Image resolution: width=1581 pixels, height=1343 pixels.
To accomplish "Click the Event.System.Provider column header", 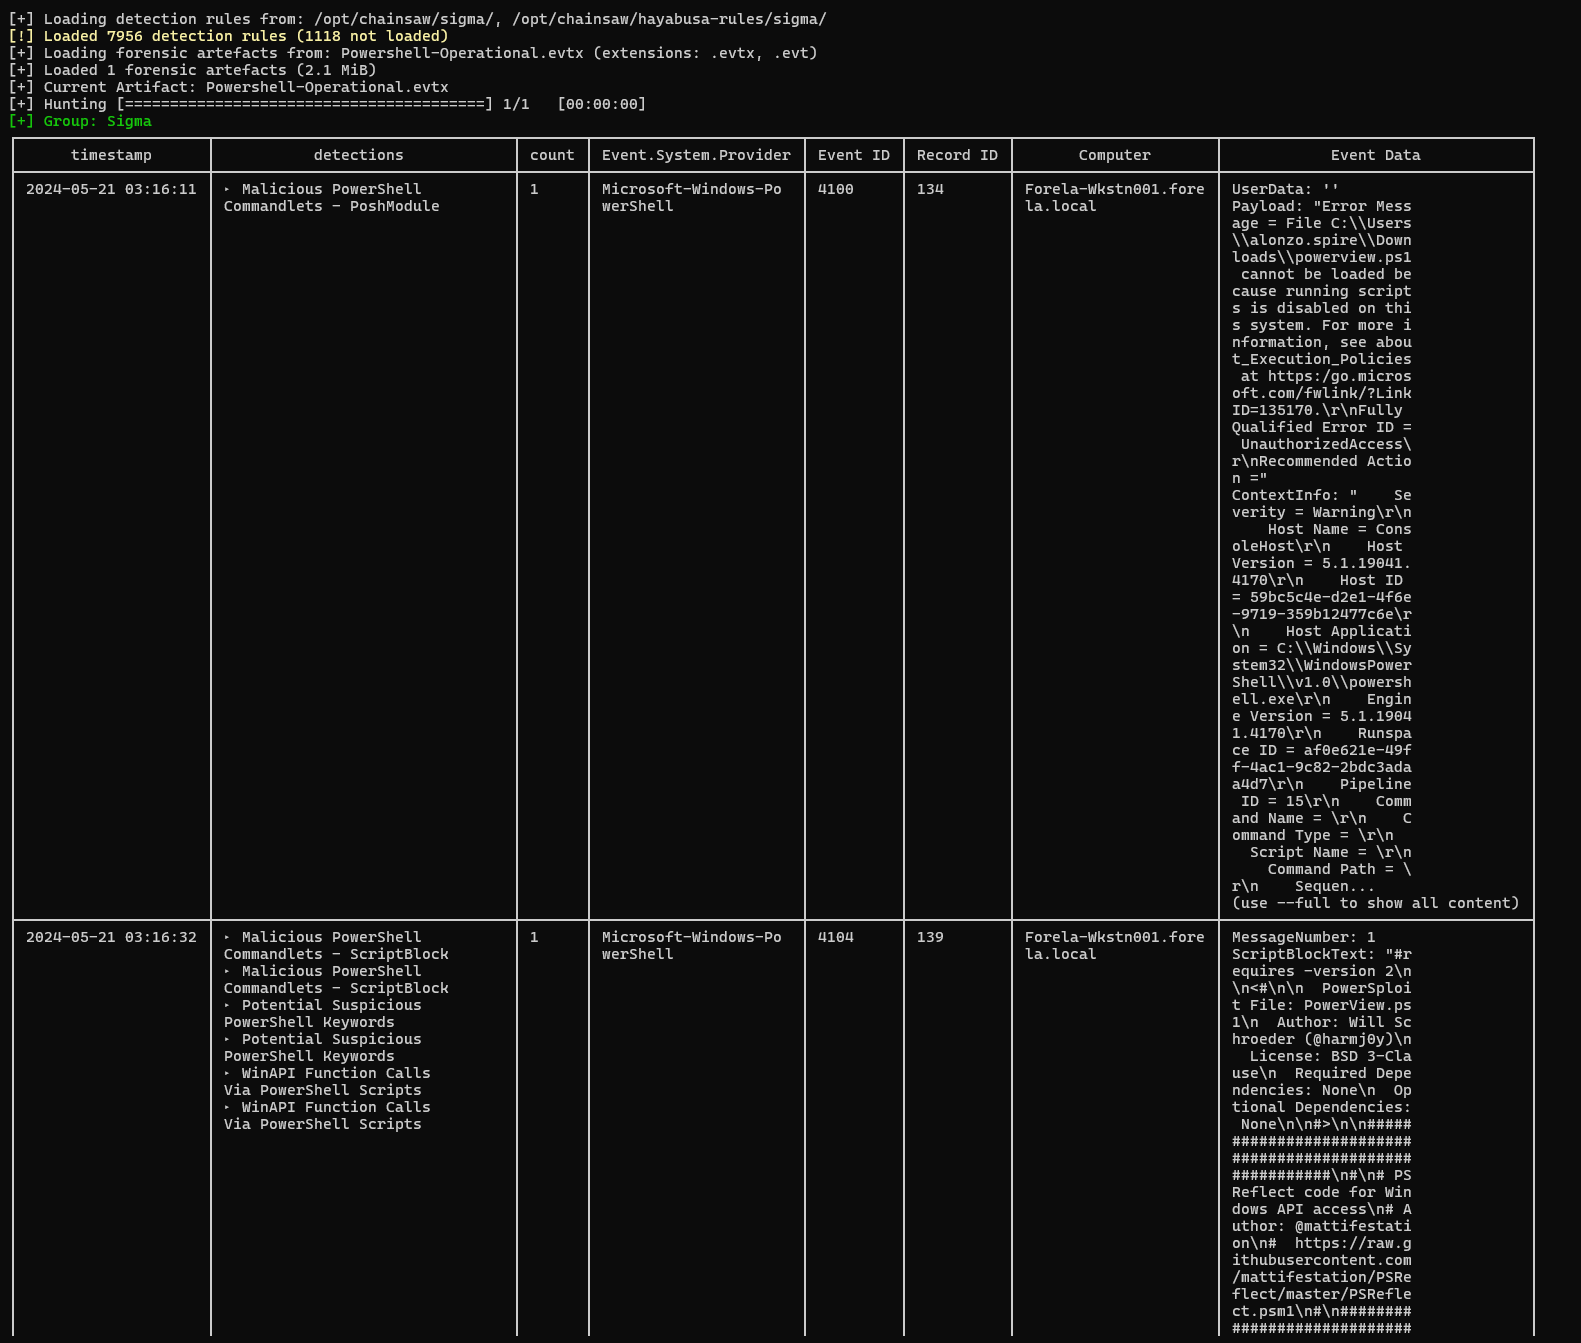I will 696,155.
